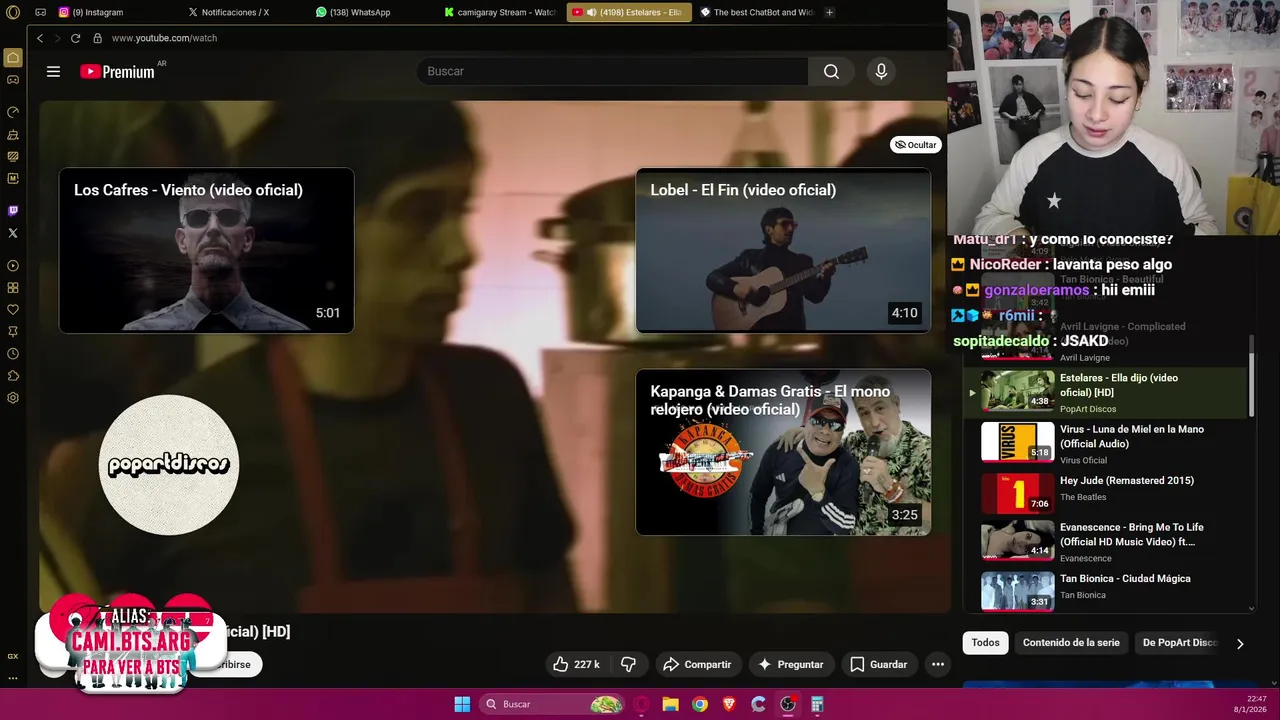Open the YouTube hamburger guide menu
This screenshot has height=720, width=1280.
pyautogui.click(x=53, y=71)
